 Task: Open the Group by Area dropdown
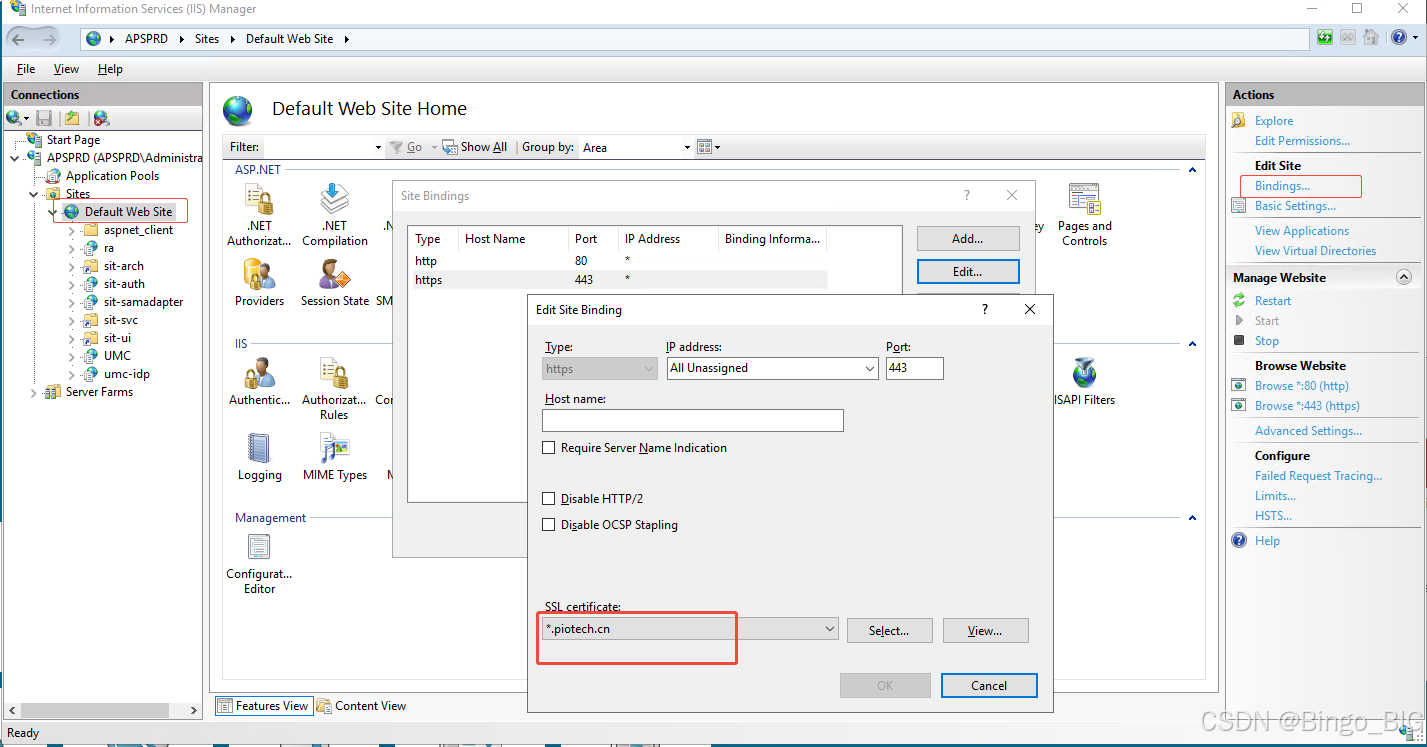[x=687, y=148]
